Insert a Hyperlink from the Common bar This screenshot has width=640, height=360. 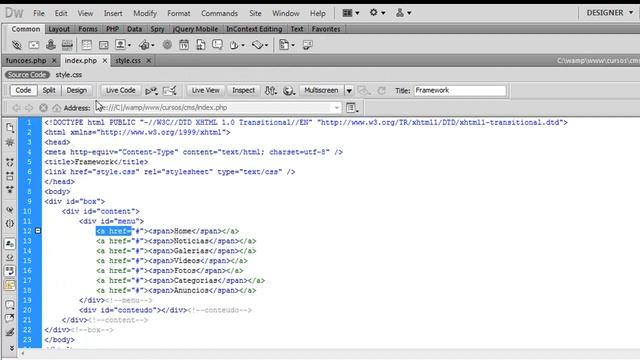click(x=16, y=45)
